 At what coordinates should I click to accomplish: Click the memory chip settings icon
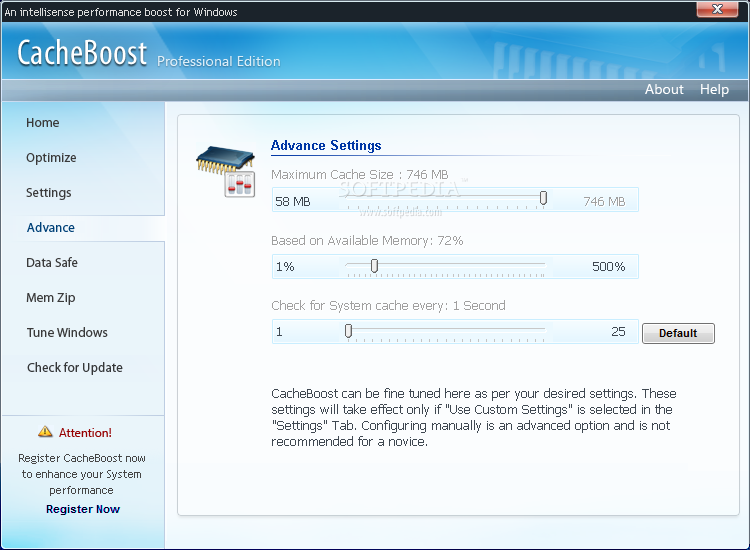(x=226, y=171)
